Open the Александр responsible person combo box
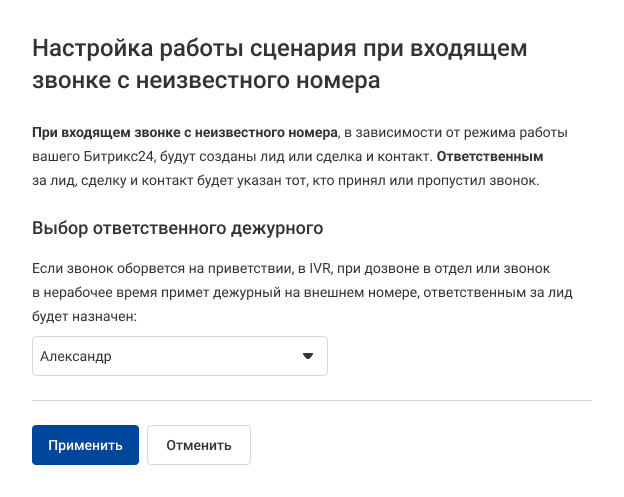Image resolution: width=624 pixels, height=497 pixels. pyautogui.click(x=180, y=356)
